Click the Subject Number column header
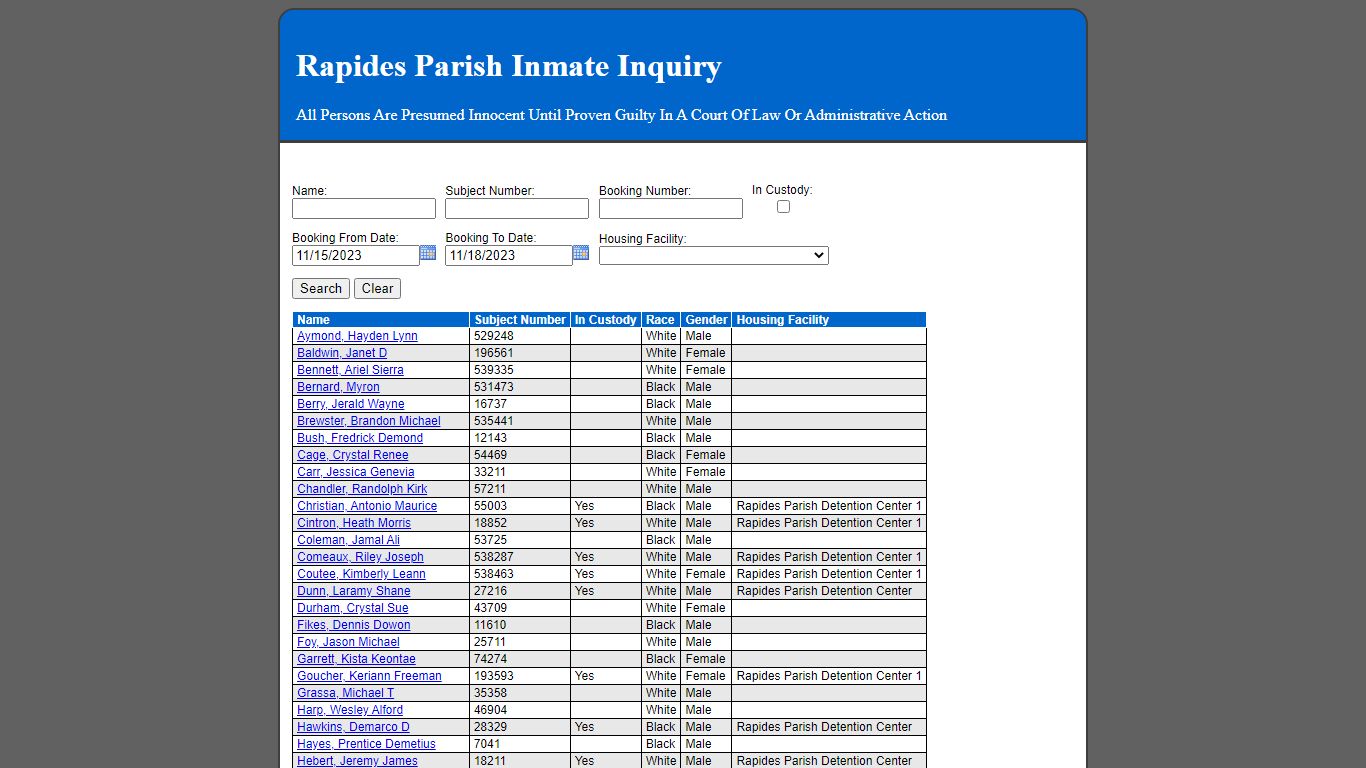This screenshot has height=768, width=1366. pyautogui.click(x=520, y=320)
